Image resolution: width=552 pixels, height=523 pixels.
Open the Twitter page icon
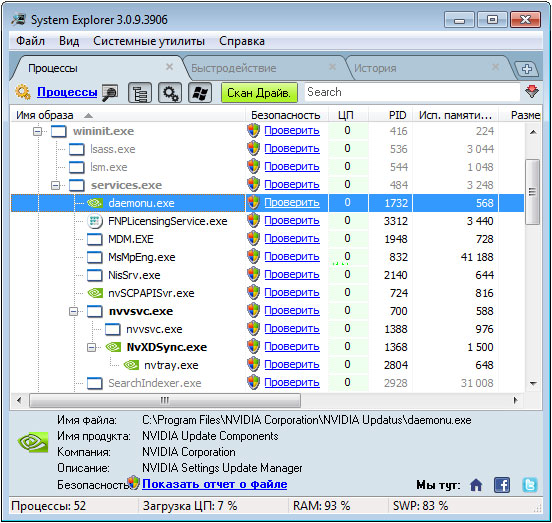pos(529,485)
